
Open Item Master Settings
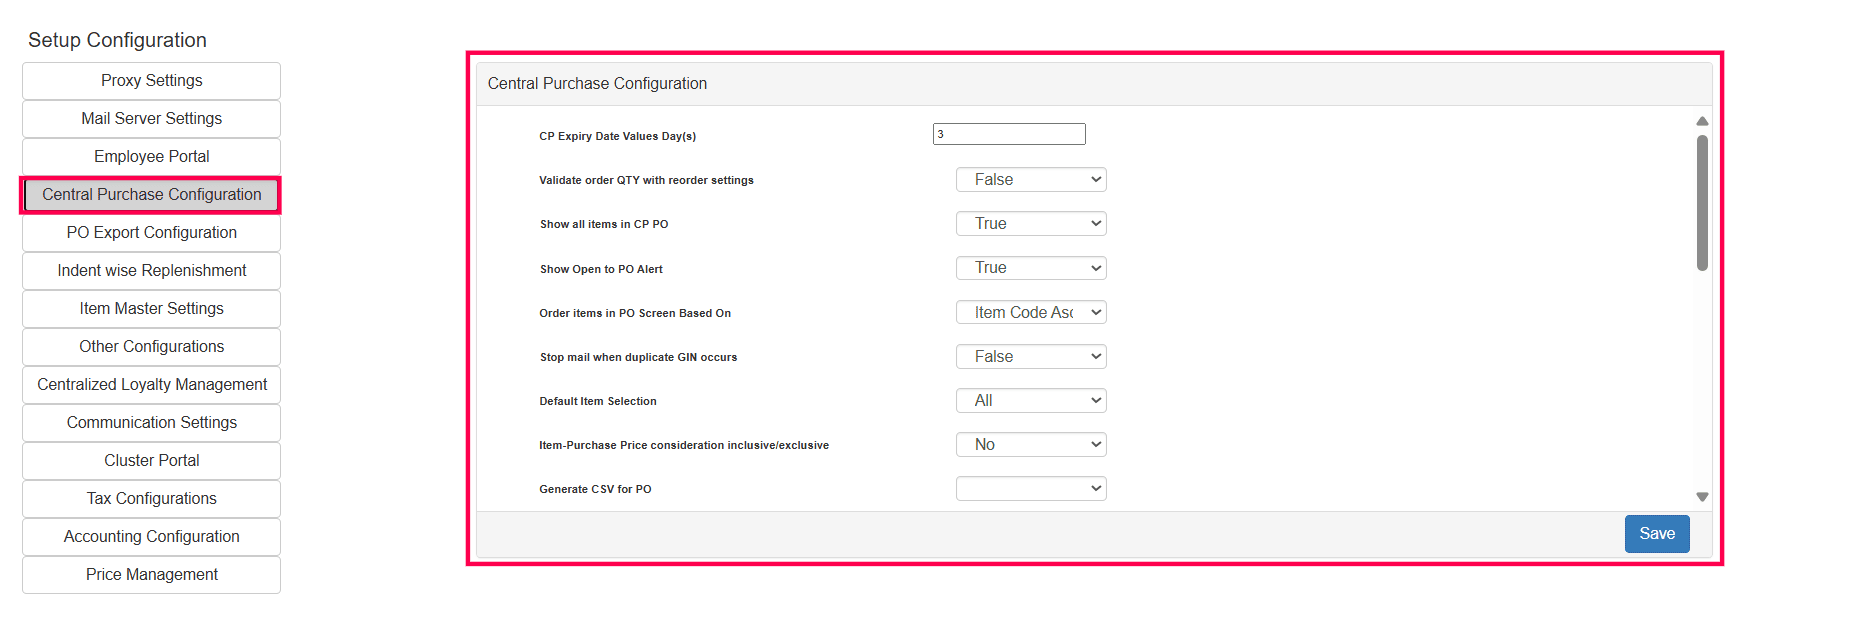coord(151,309)
